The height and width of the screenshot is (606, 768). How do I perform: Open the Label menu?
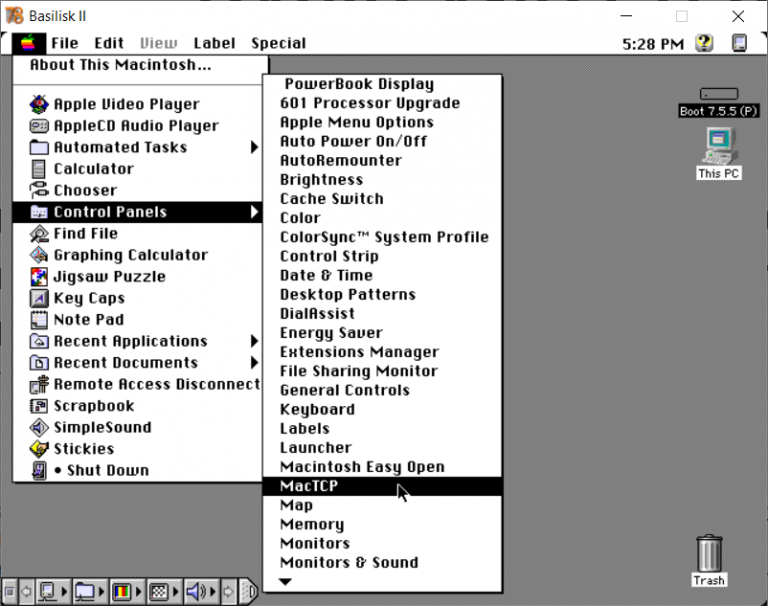click(215, 44)
